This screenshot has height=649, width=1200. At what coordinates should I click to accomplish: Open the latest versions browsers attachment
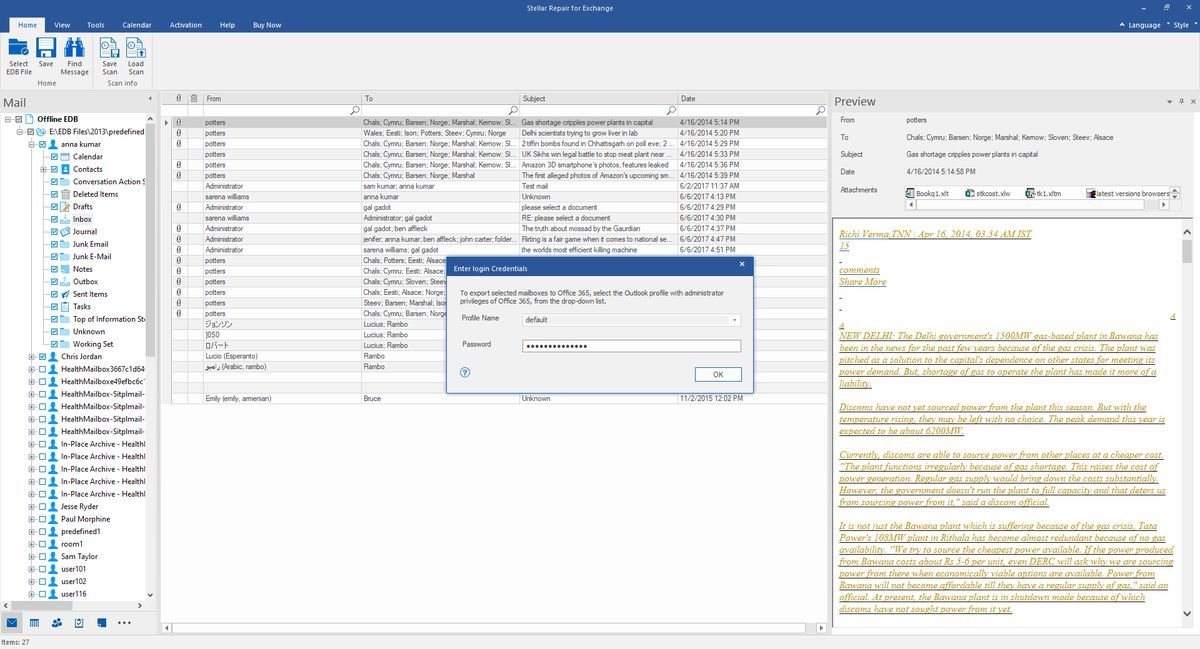1129,193
